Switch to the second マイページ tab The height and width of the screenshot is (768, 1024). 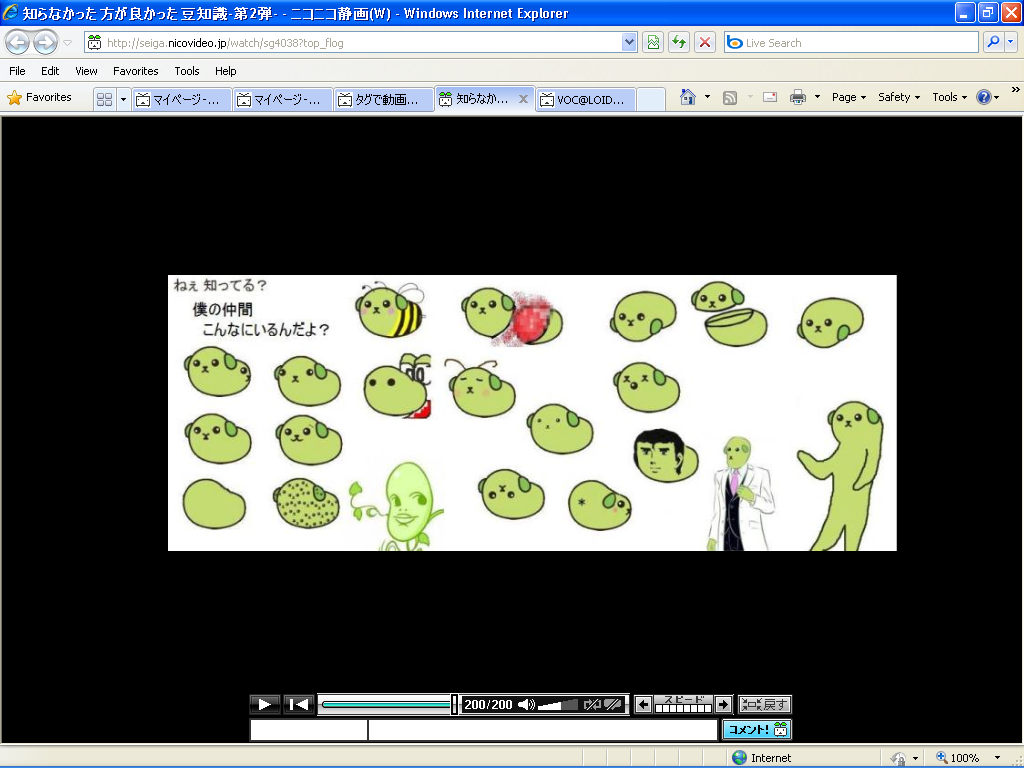pos(283,99)
